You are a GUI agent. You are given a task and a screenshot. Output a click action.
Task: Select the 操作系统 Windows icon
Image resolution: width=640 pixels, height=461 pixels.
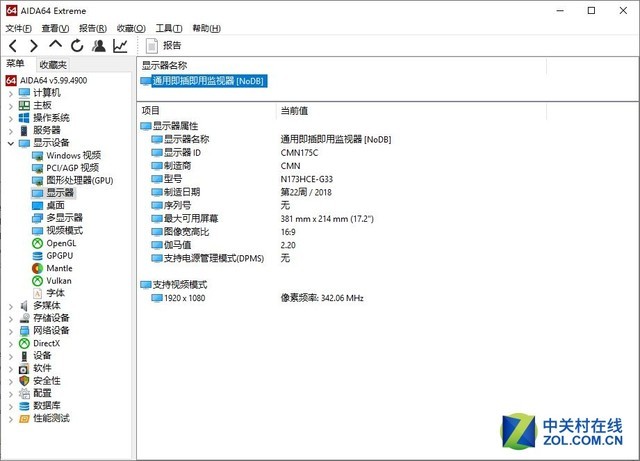point(24,118)
